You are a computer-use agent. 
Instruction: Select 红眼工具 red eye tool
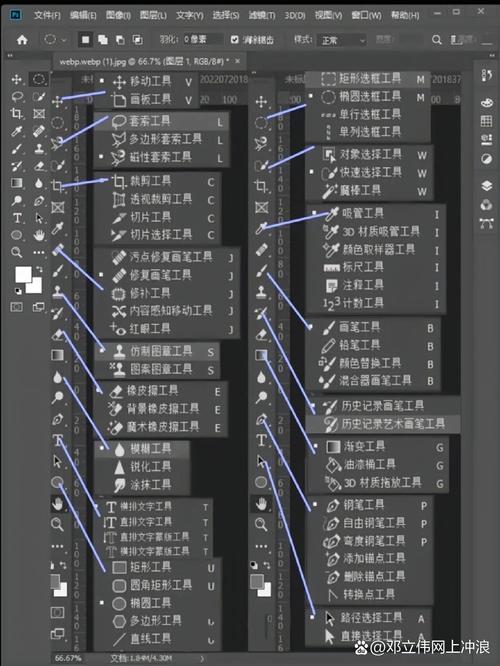pos(166,328)
